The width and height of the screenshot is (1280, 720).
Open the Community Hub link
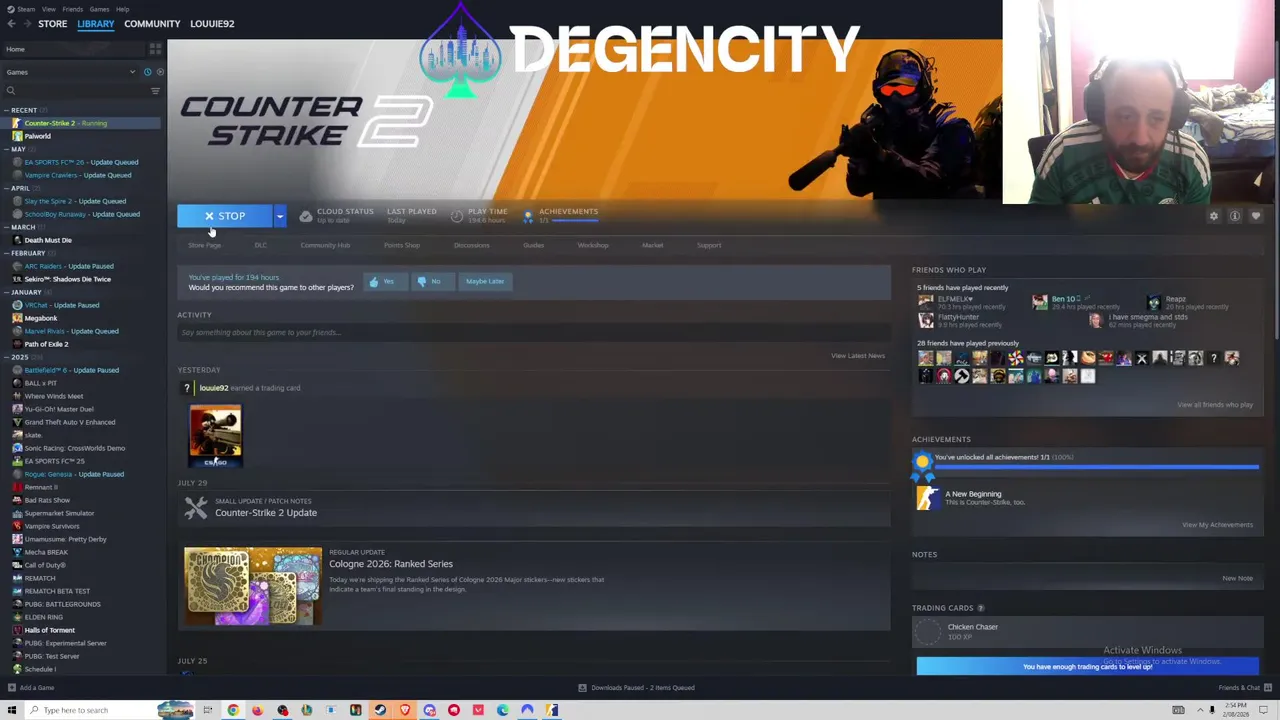click(x=325, y=245)
